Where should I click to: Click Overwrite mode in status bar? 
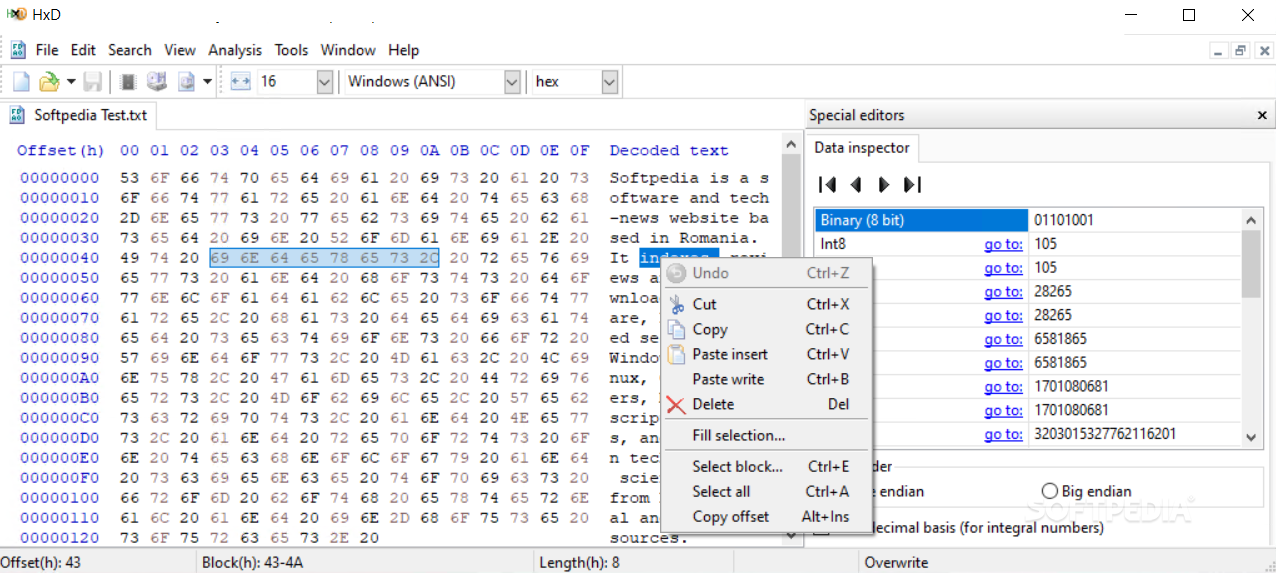point(897,563)
